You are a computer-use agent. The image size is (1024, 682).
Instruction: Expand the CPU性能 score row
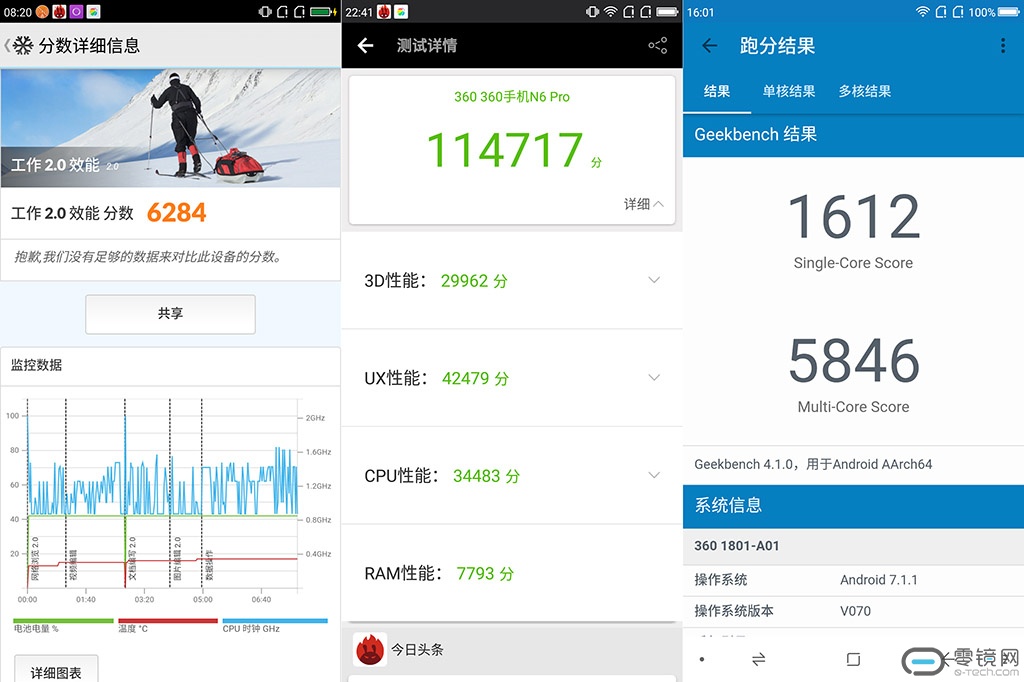point(654,475)
